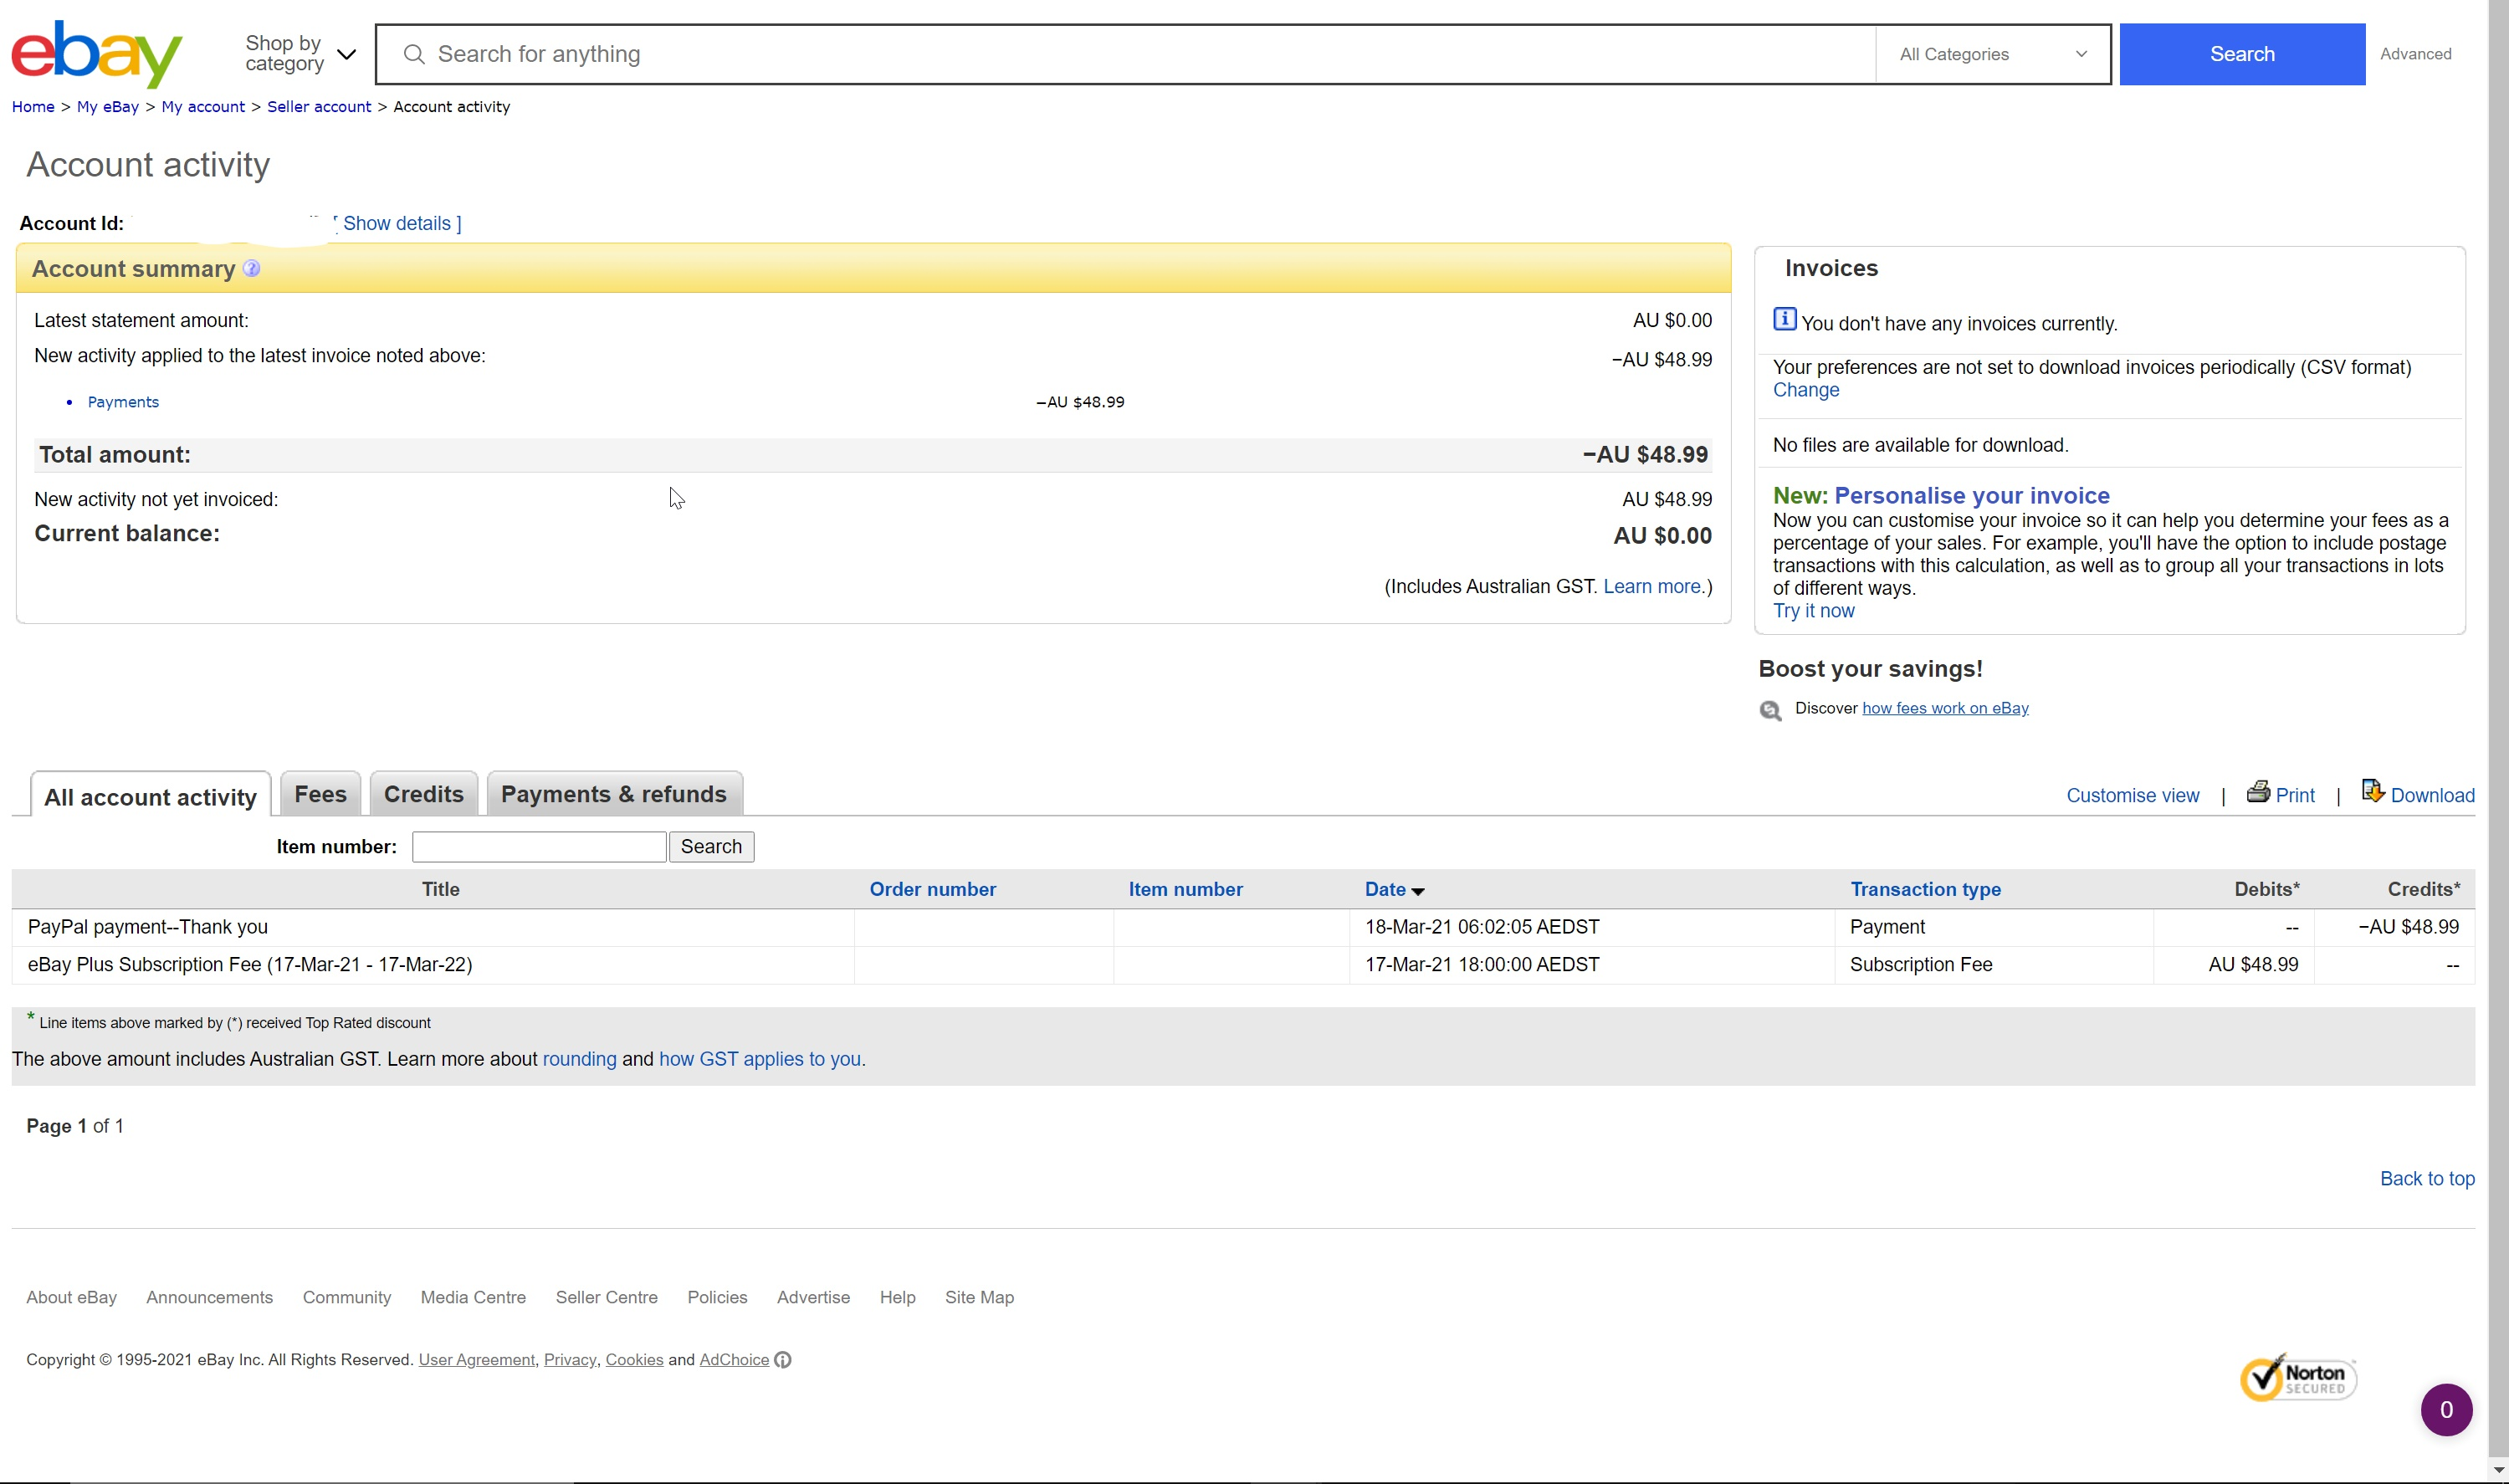This screenshot has width=2509, height=1484.
Task: Open Payments link in summary
Action: click(x=123, y=402)
